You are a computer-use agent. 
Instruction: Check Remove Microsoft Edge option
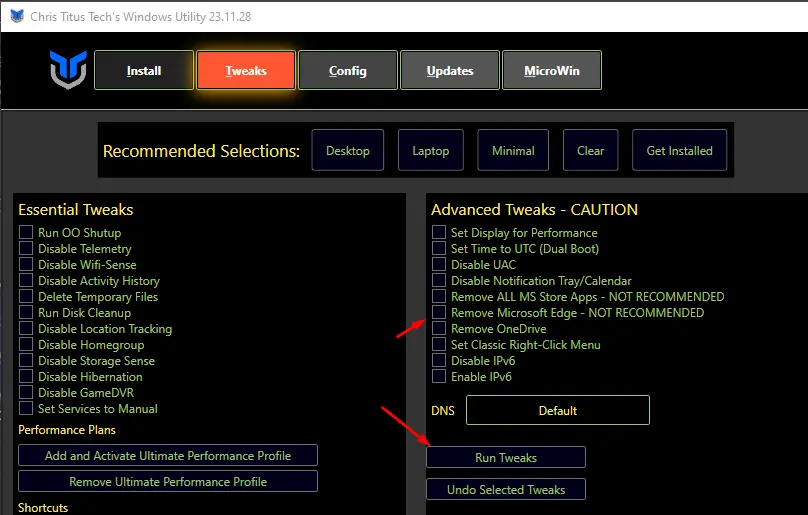[x=439, y=312]
